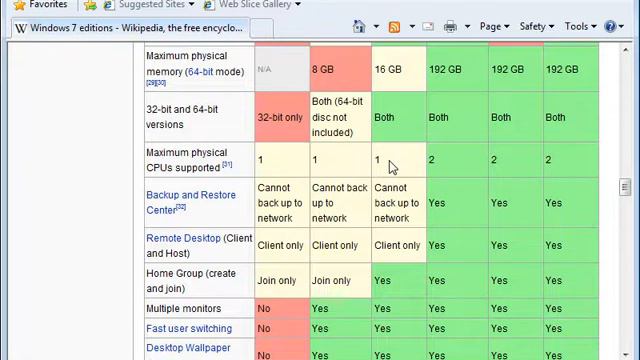Click the RSS feeds icon
640x360 pixels.
click(x=394, y=27)
